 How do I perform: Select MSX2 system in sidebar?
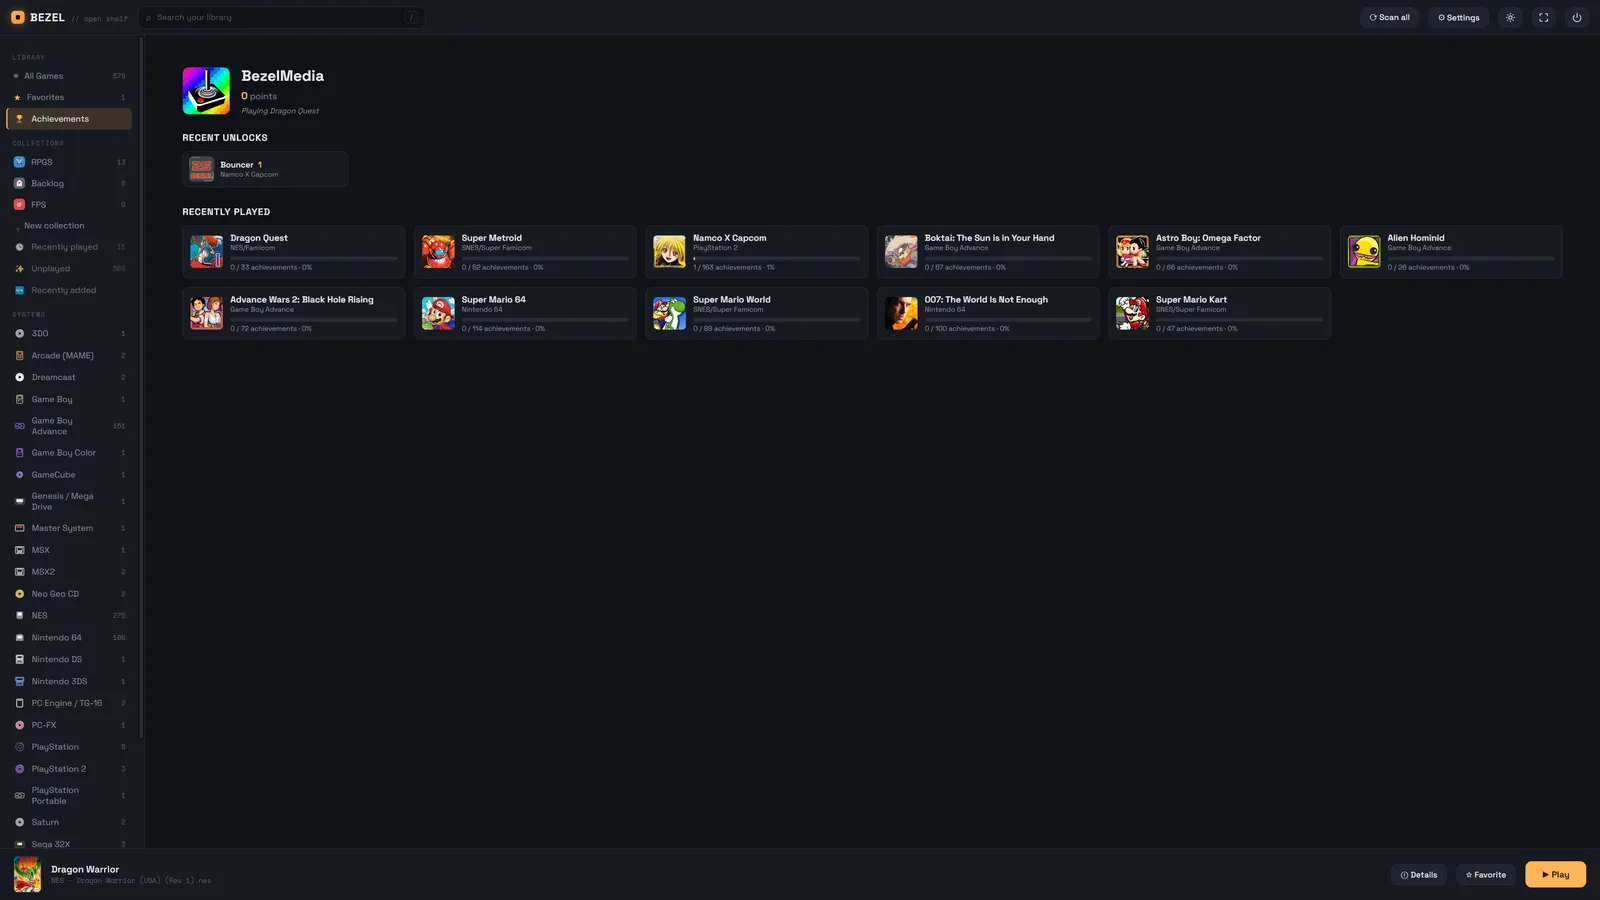point(68,572)
